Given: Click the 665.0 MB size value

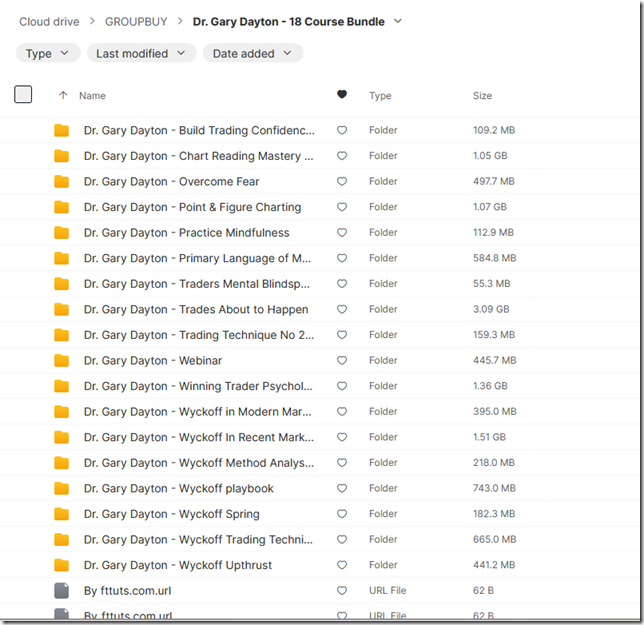Looking at the screenshot, I should point(494,539).
